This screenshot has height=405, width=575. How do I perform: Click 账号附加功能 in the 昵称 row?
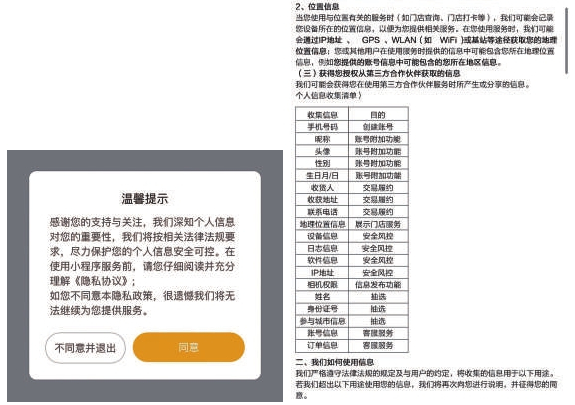378,139
